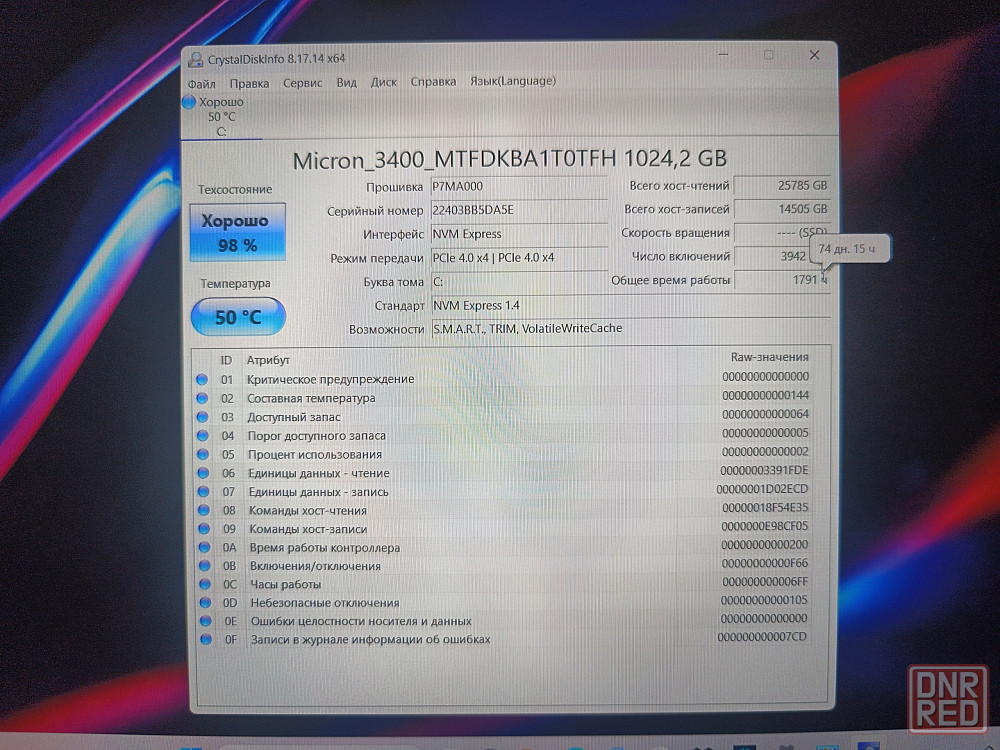The width and height of the screenshot is (1000, 750).
Task: Click status dot for 08 Команды хост-чтения
Action: pyautogui.click(x=204, y=510)
